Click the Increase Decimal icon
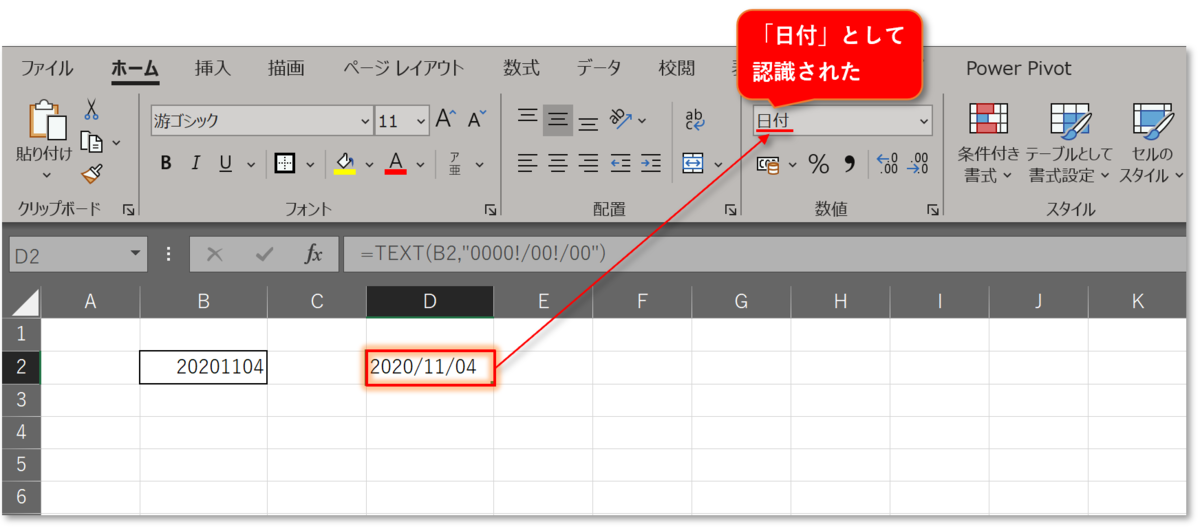This screenshot has width=1200, height=531. pos(887,164)
